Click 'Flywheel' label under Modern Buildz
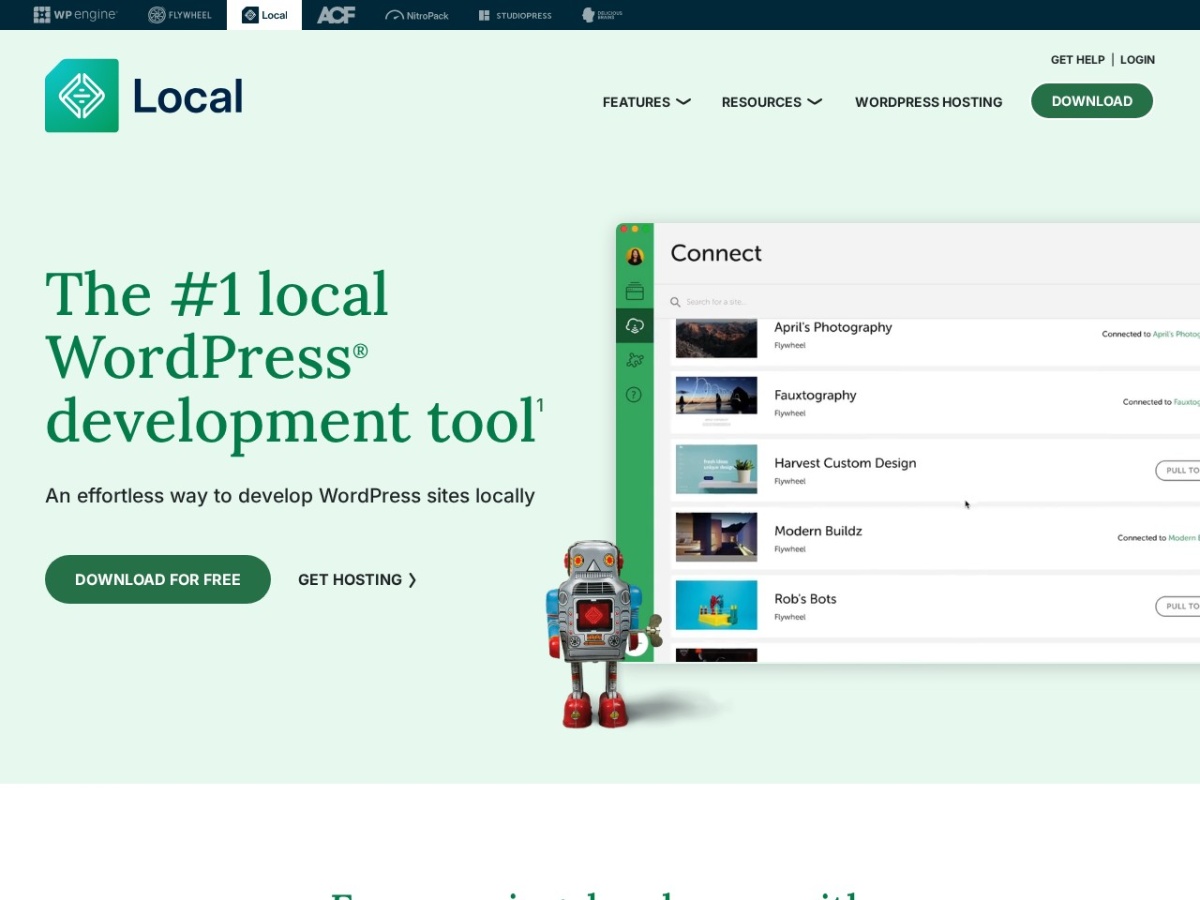This screenshot has width=1200, height=900. (789, 549)
